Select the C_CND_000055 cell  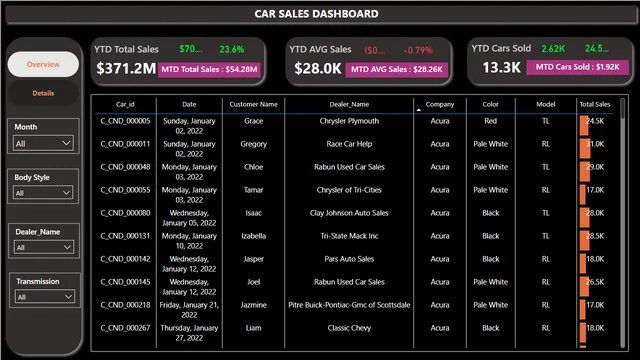point(125,190)
